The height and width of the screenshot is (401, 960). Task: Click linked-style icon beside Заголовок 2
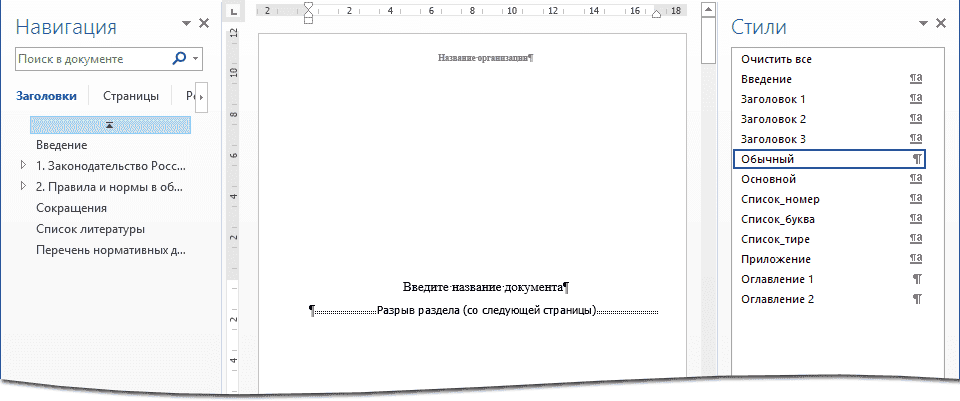click(916, 119)
